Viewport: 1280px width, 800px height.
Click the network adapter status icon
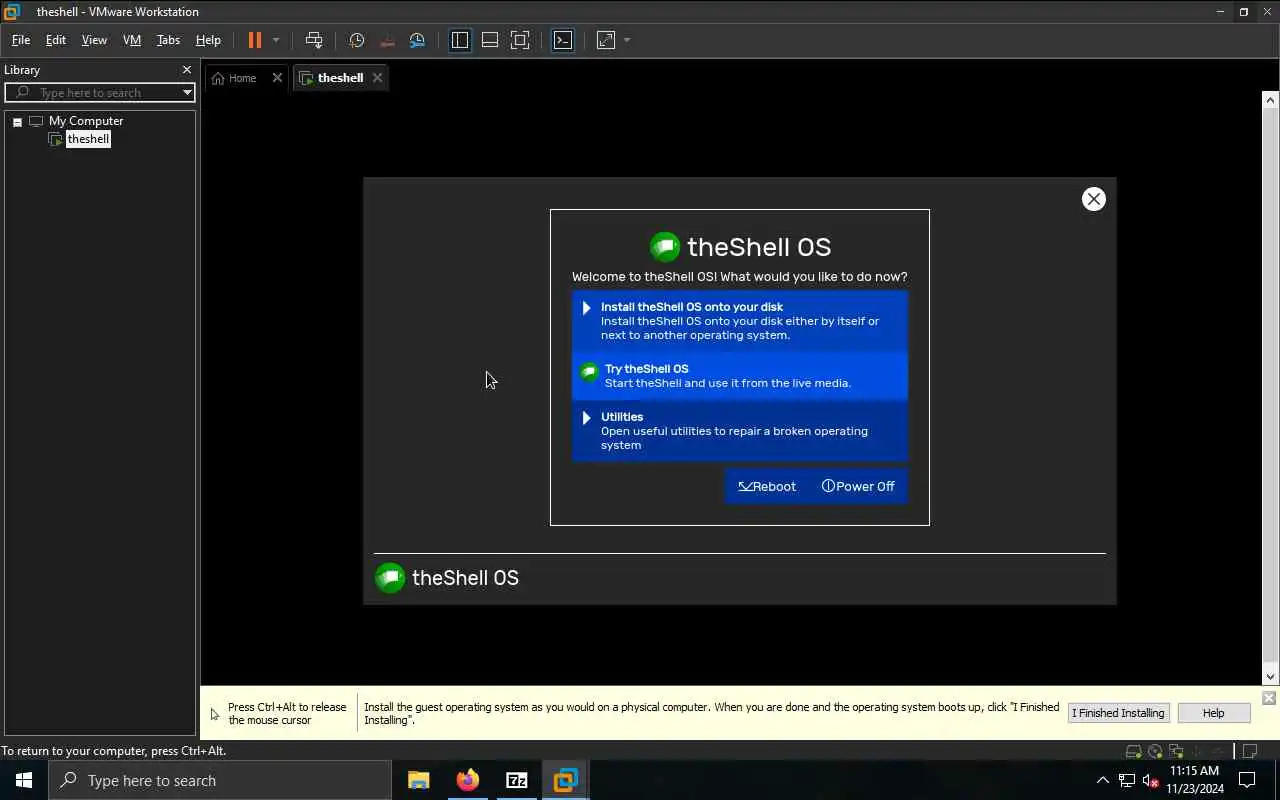[x=1176, y=751]
